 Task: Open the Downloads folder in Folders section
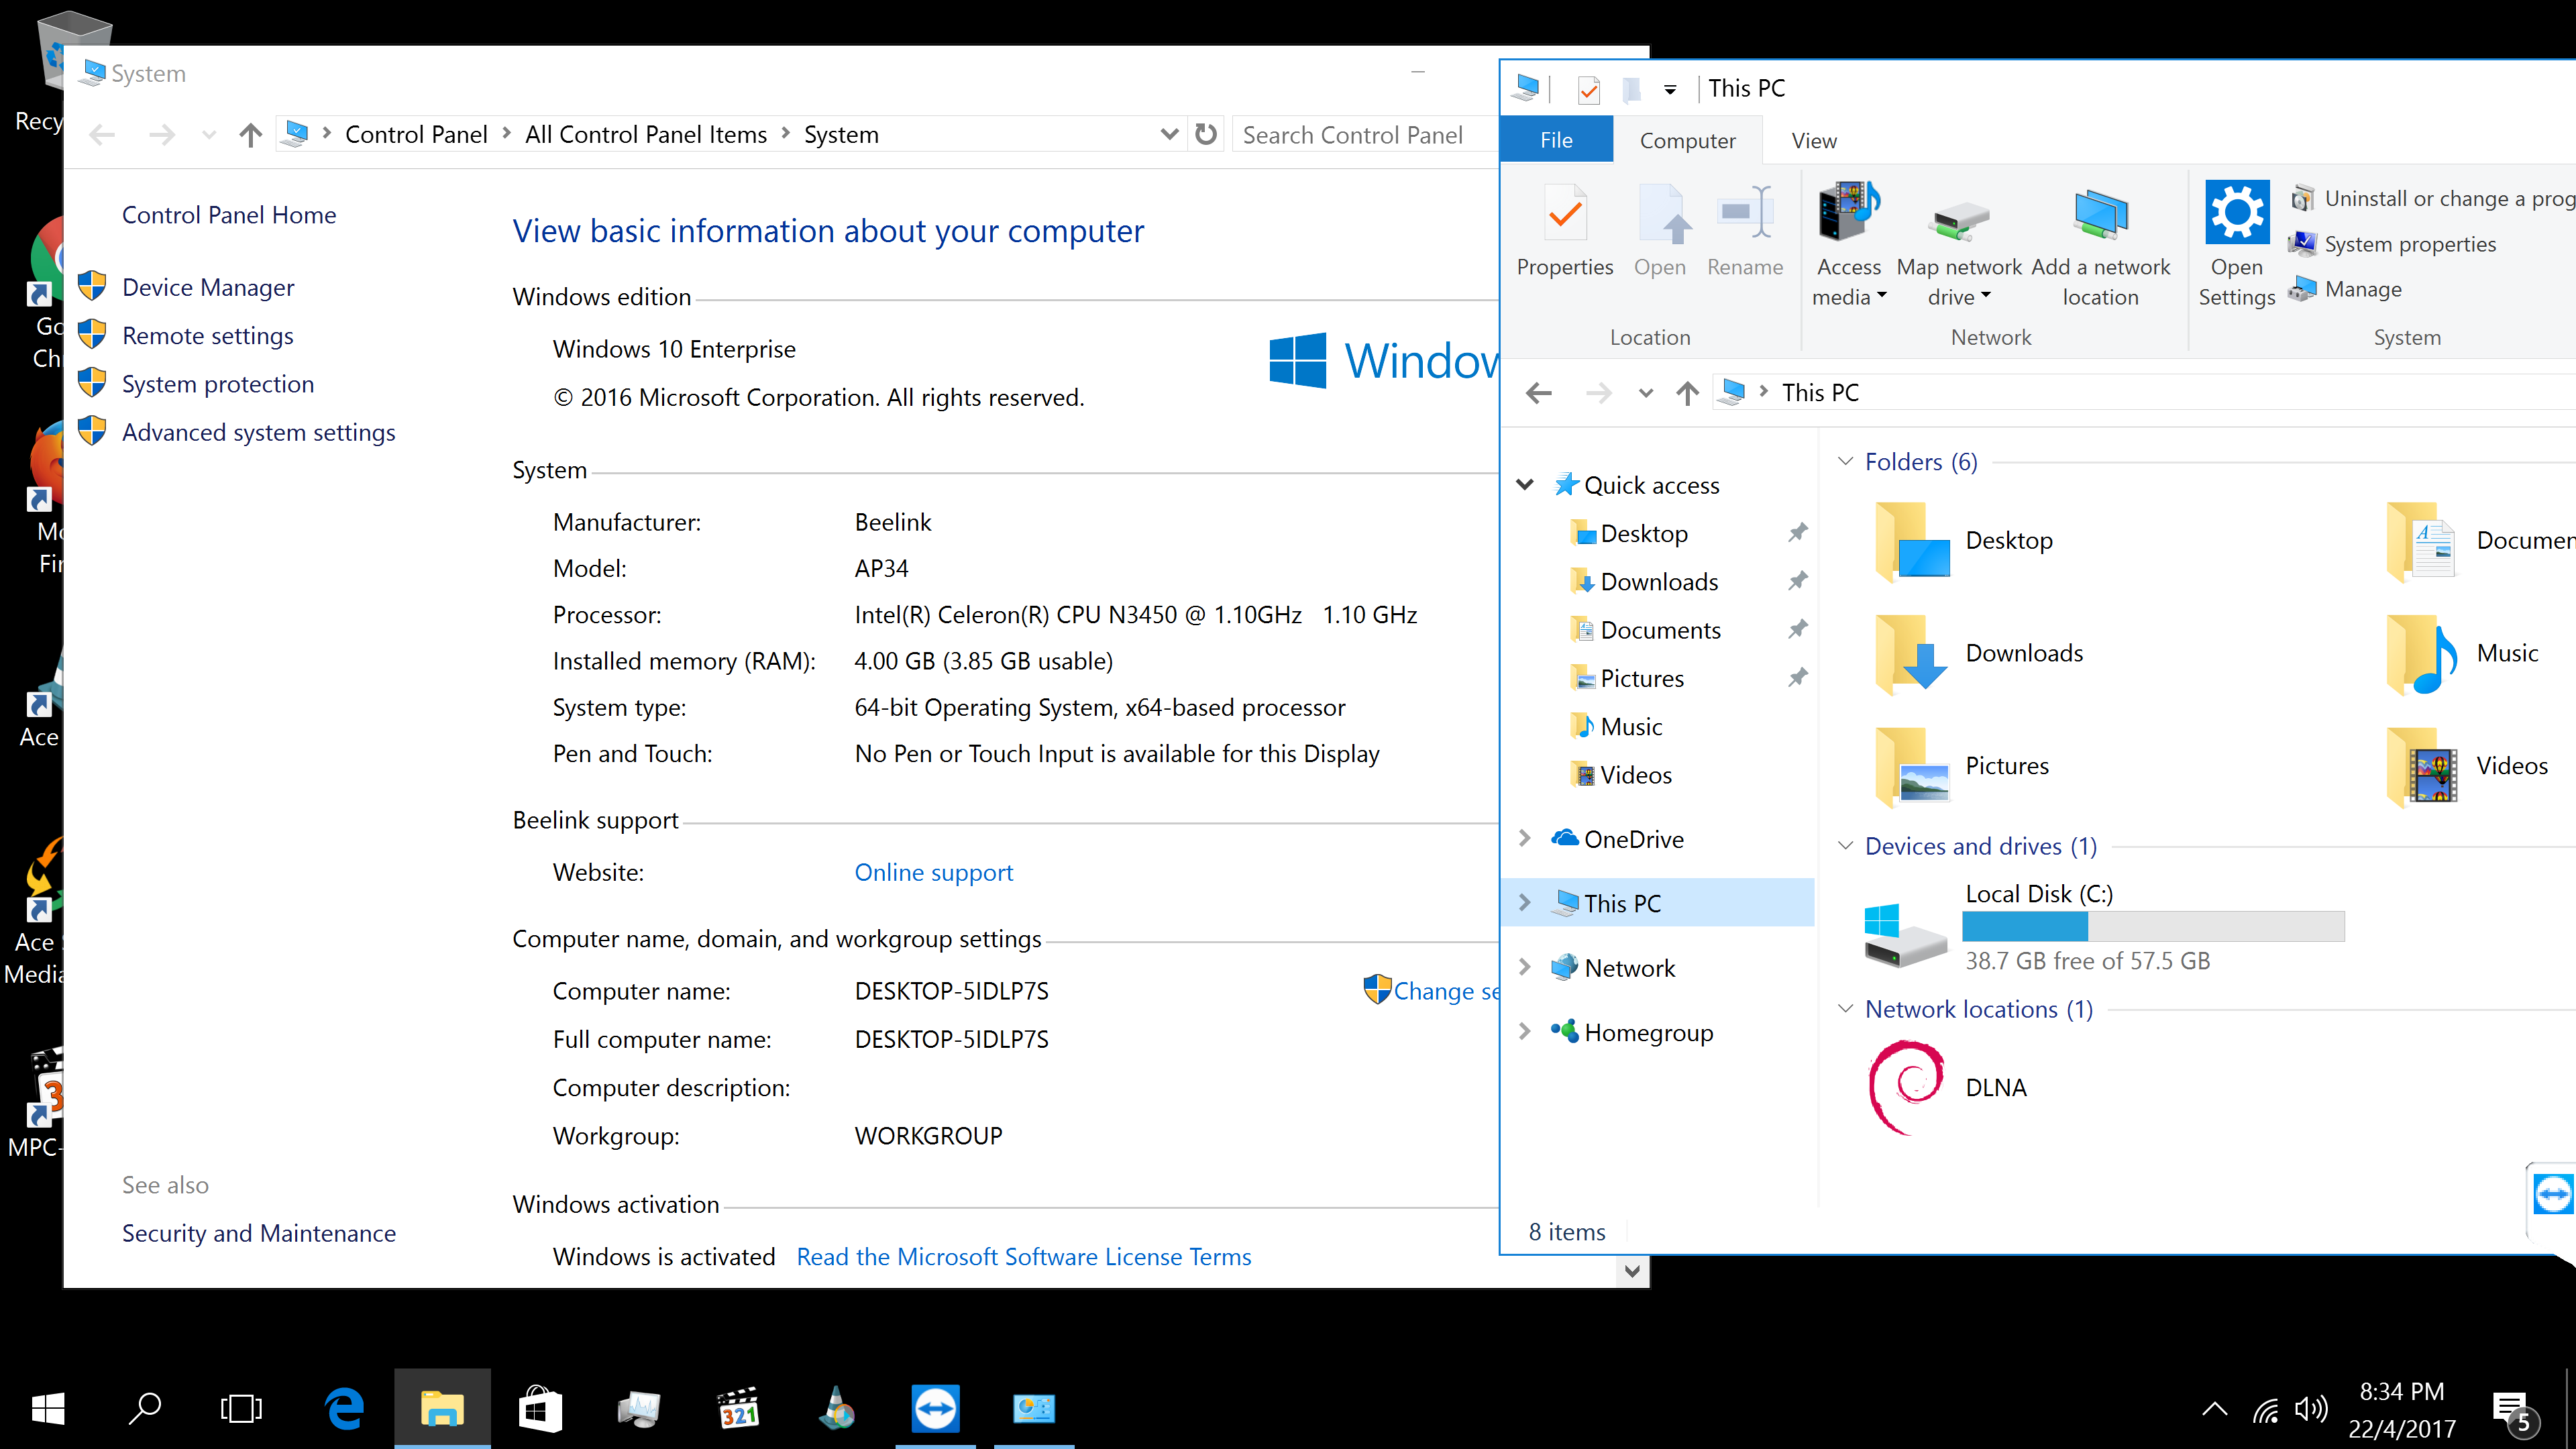(x=1979, y=654)
